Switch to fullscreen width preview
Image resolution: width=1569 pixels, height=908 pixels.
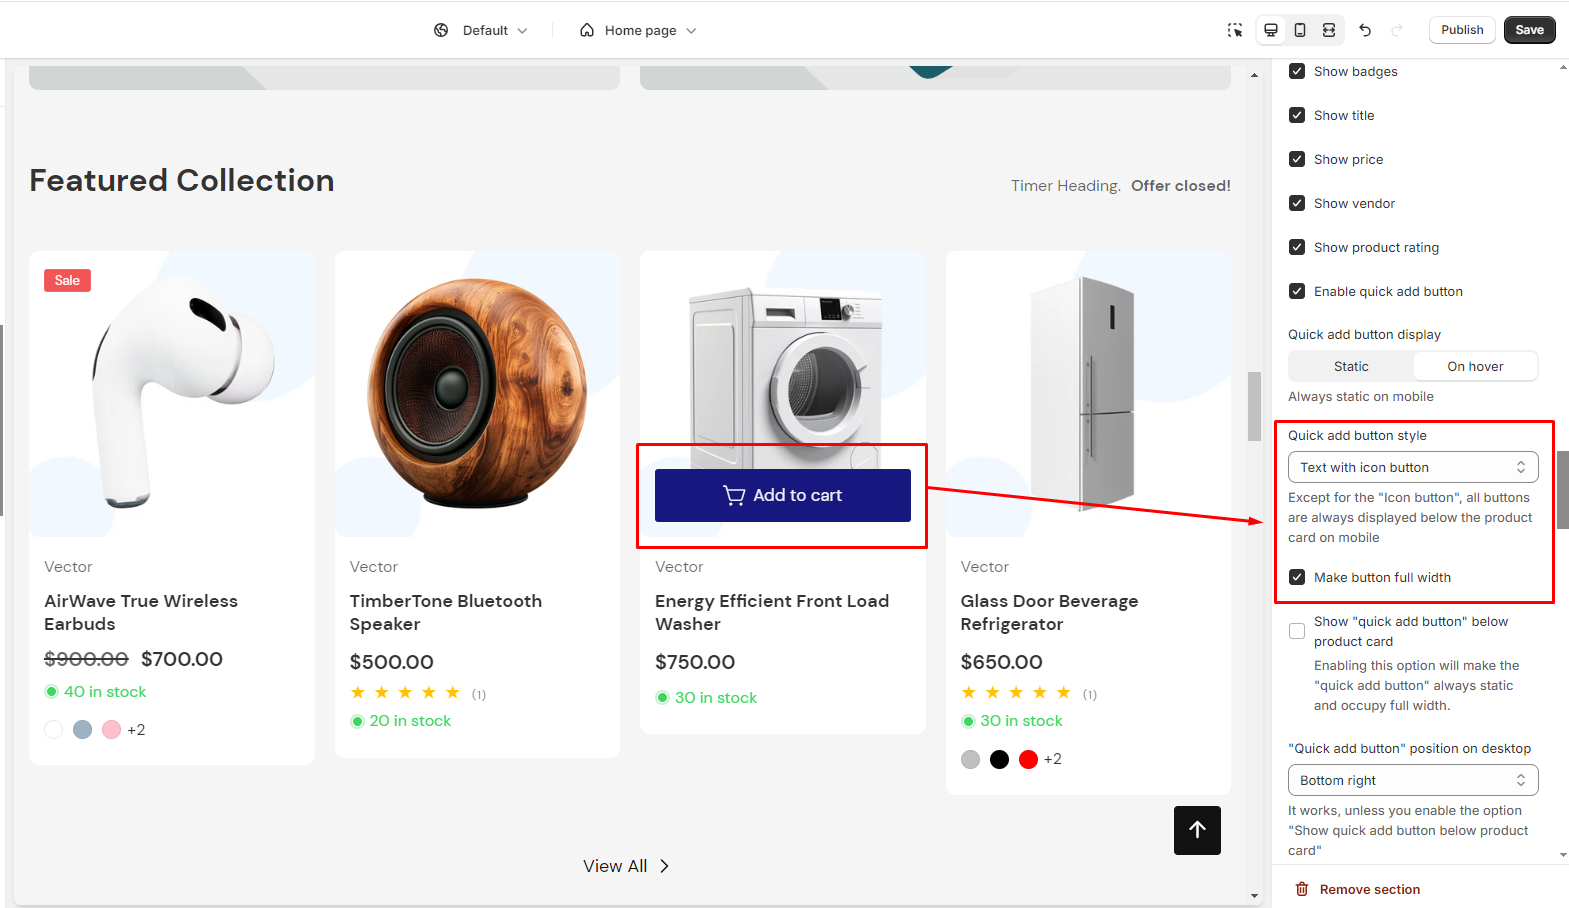point(1329,30)
